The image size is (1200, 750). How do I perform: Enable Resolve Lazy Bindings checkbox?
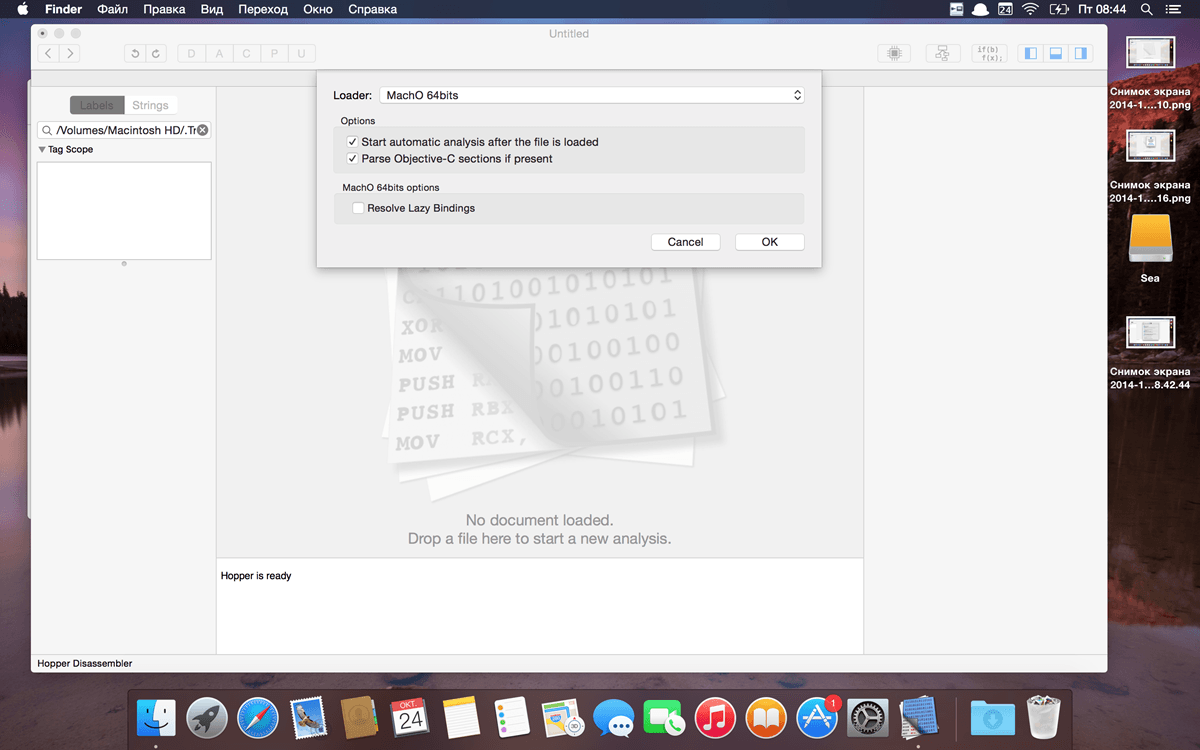(358, 208)
